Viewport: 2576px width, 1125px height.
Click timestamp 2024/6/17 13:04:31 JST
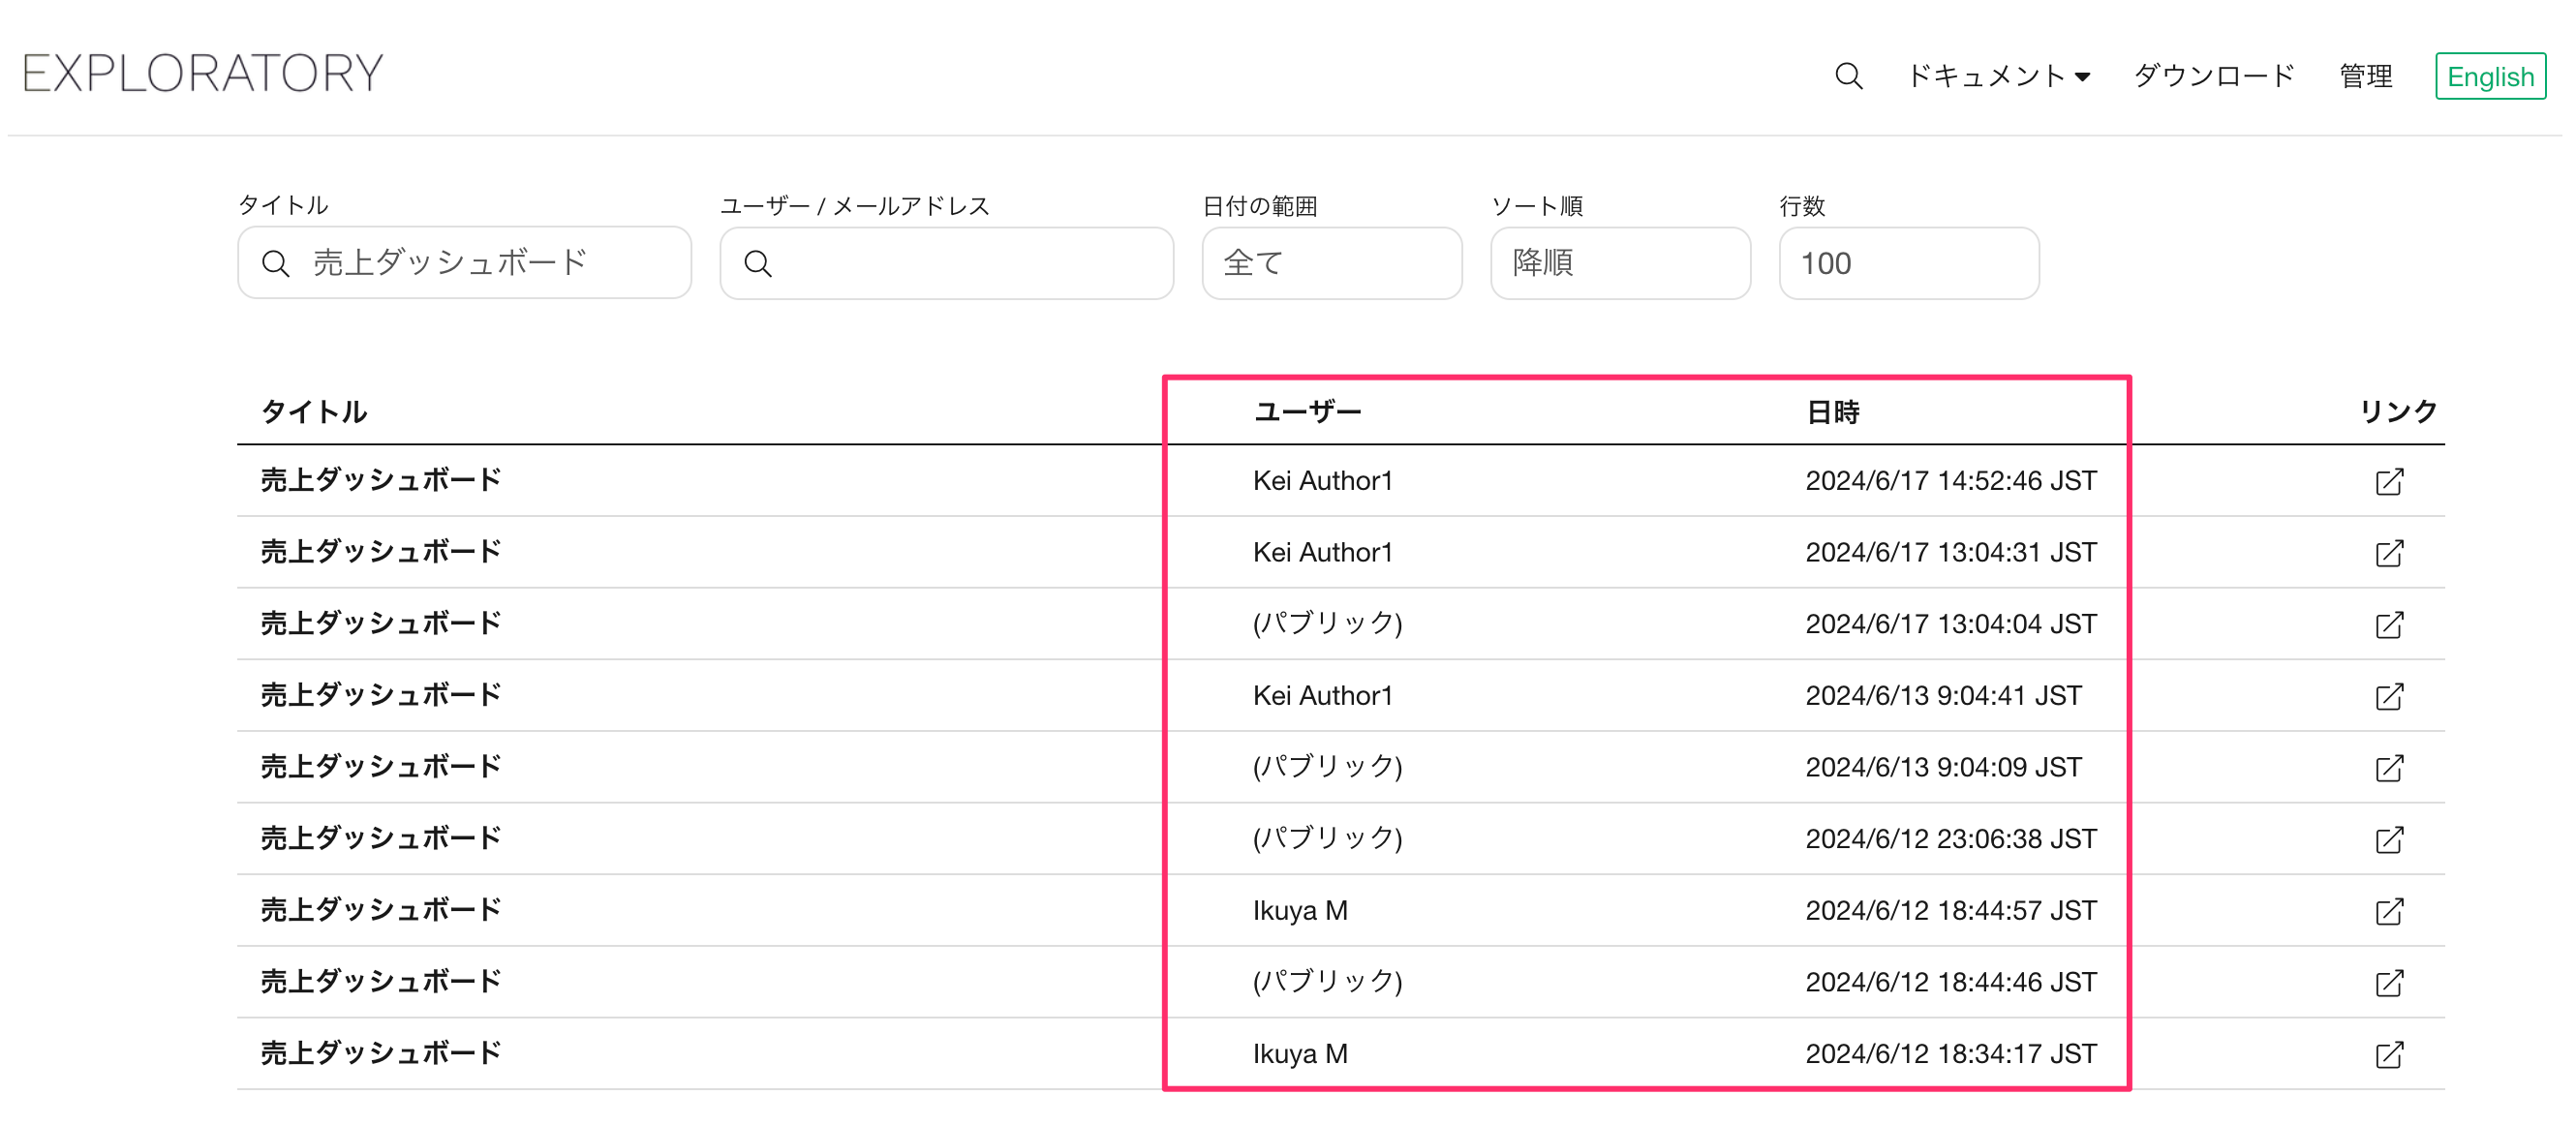point(1950,552)
